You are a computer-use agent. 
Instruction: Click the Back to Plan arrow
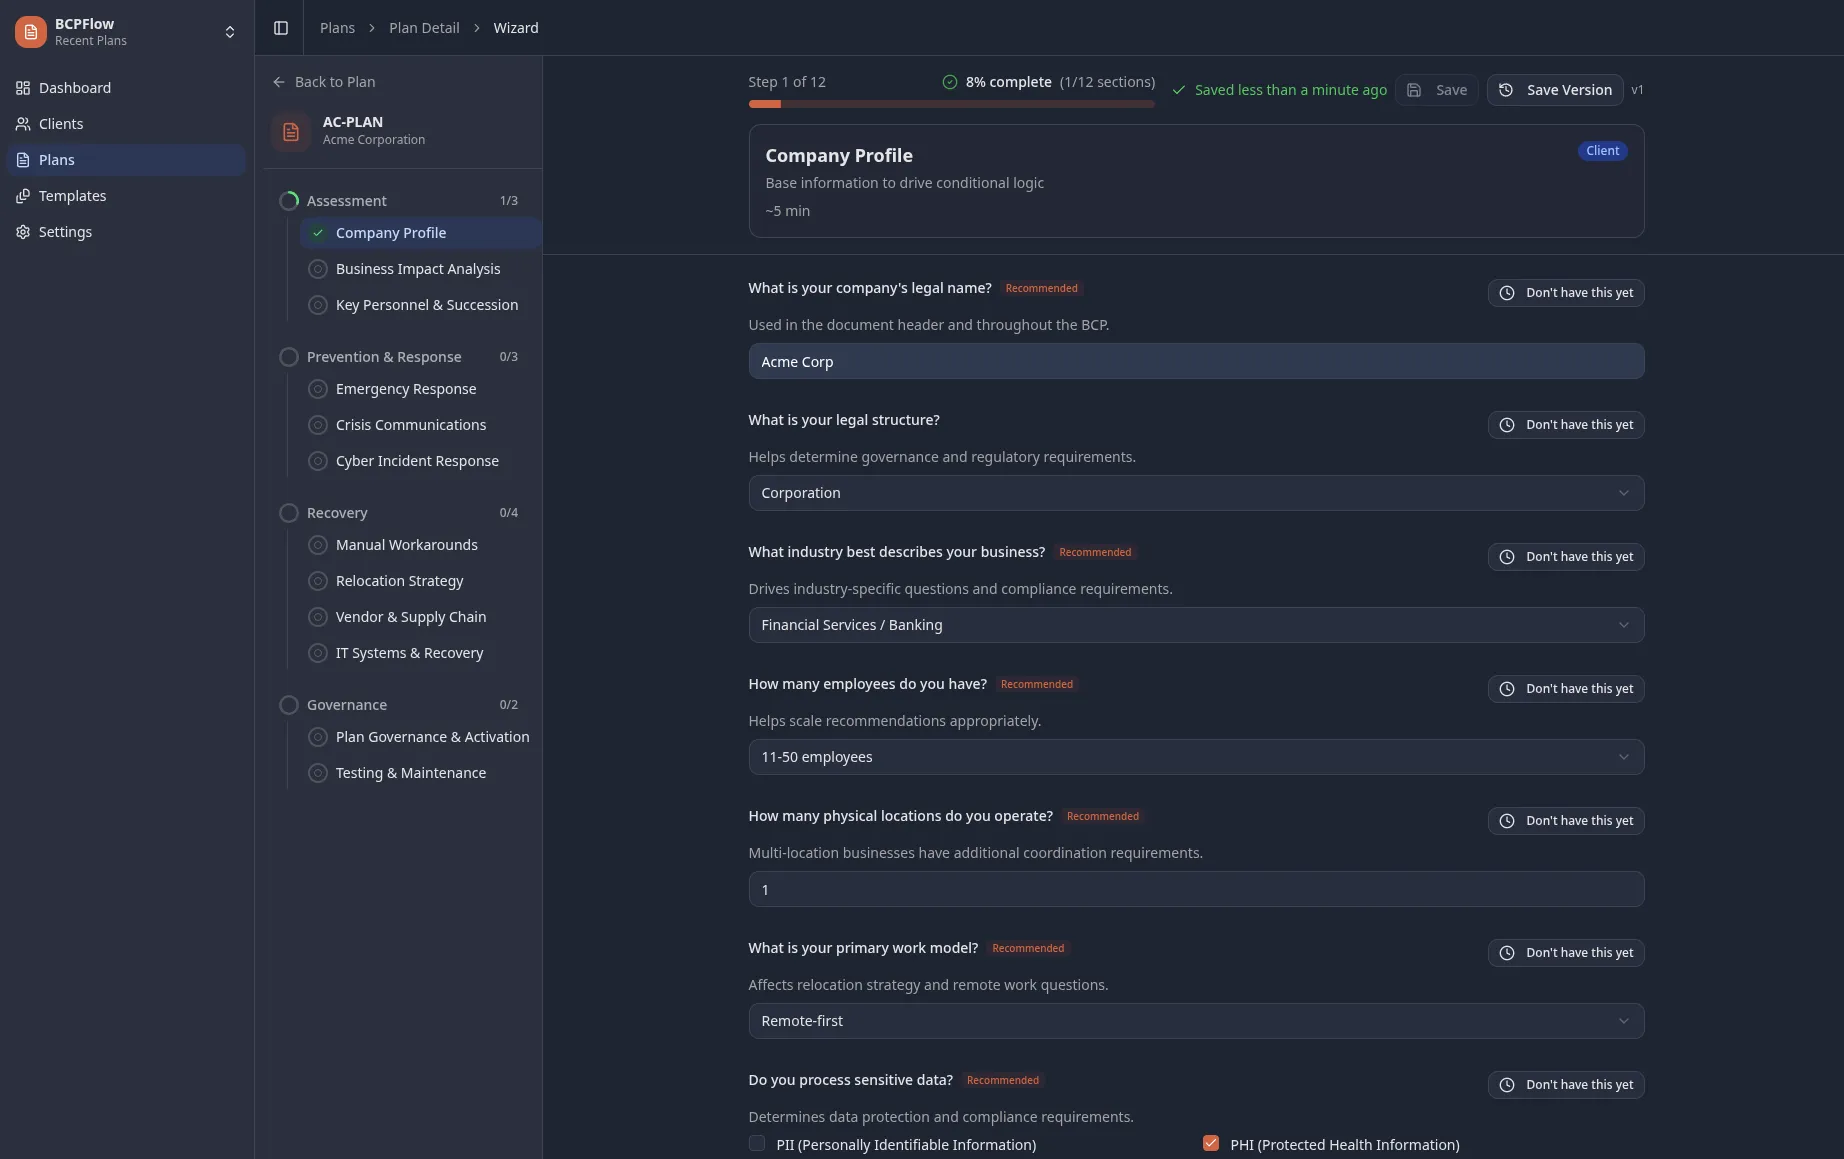[x=279, y=82]
